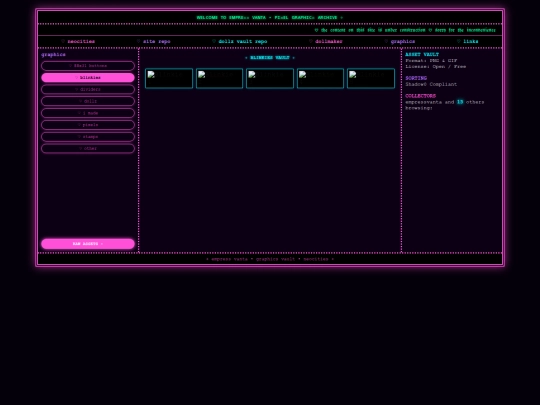The image size is (540, 405).
Task: Click the Format: PNG & GIF line
Action: tap(431, 61)
